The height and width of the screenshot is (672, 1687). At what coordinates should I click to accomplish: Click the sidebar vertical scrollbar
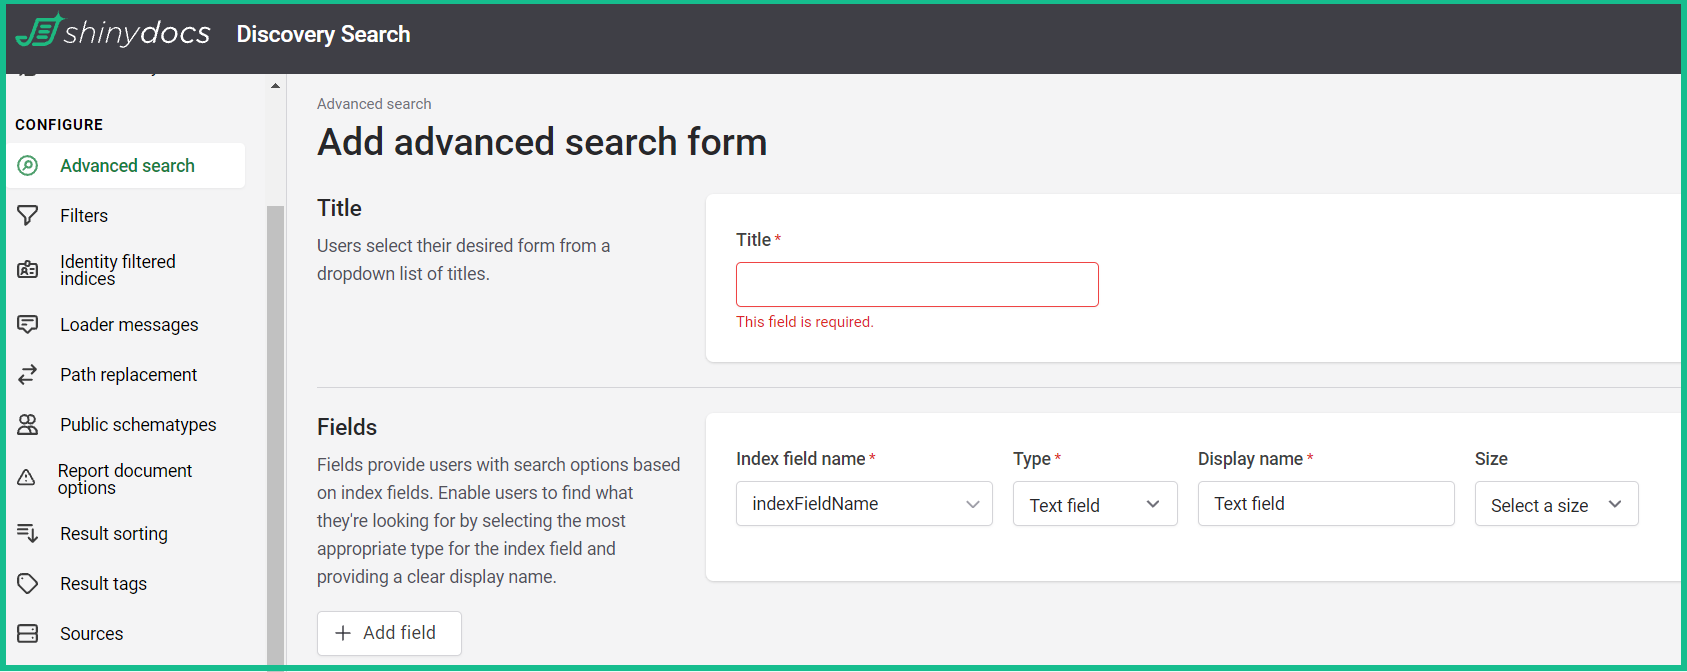pos(275,430)
